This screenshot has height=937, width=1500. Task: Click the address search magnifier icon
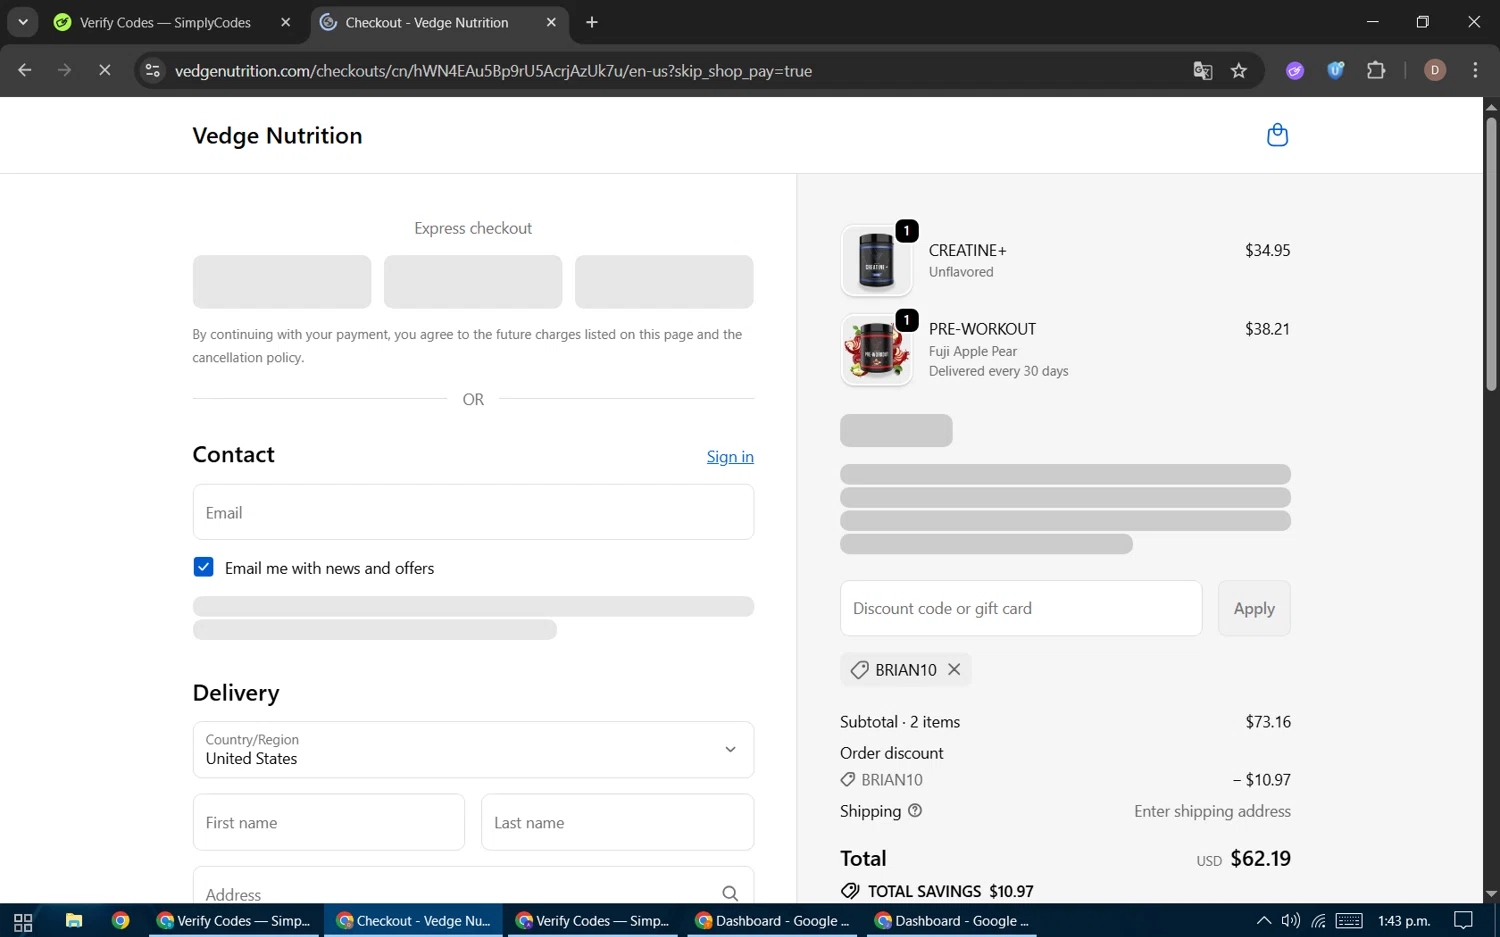click(x=730, y=894)
